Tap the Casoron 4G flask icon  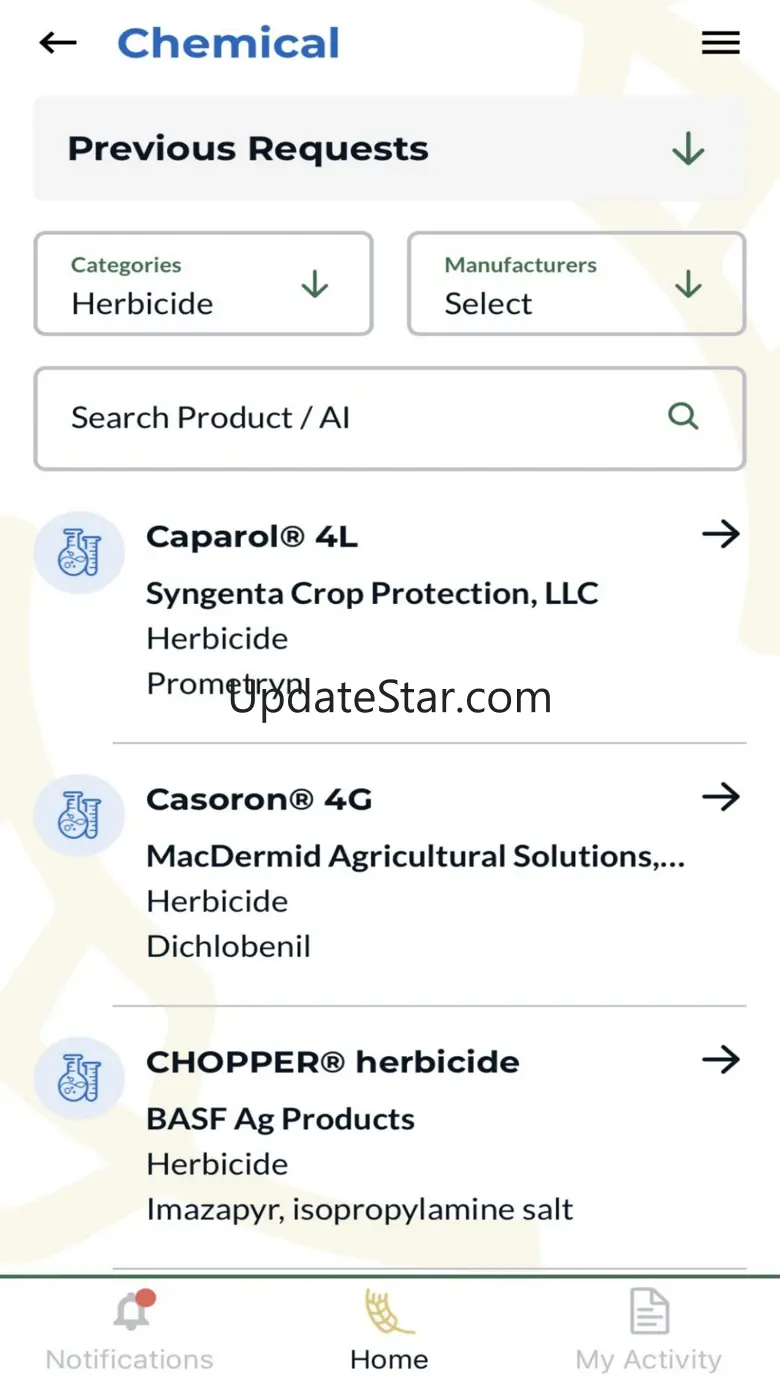(79, 816)
